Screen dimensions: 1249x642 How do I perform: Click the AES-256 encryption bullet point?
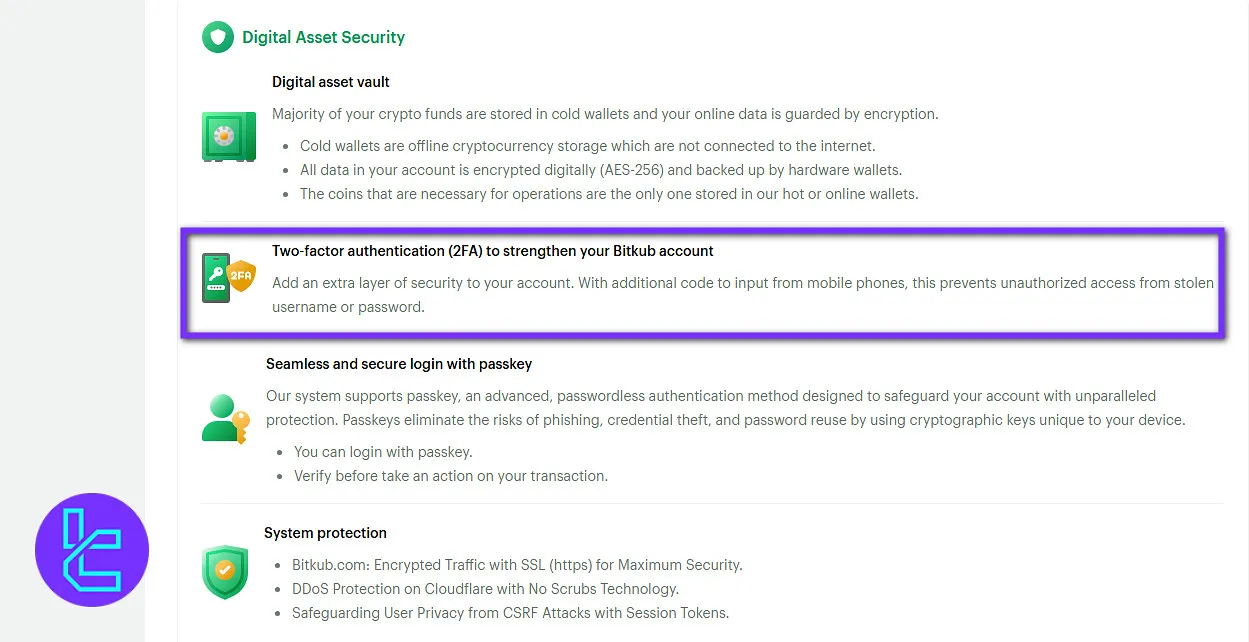pyautogui.click(x=600, y=170)
